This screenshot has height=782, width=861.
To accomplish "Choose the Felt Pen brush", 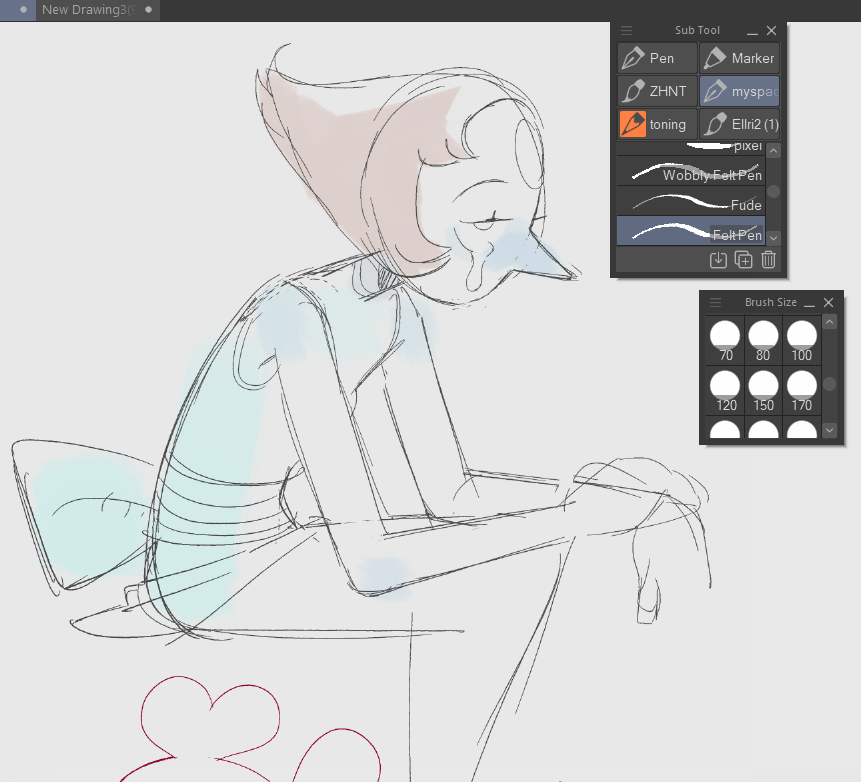I will pos(691,231).
